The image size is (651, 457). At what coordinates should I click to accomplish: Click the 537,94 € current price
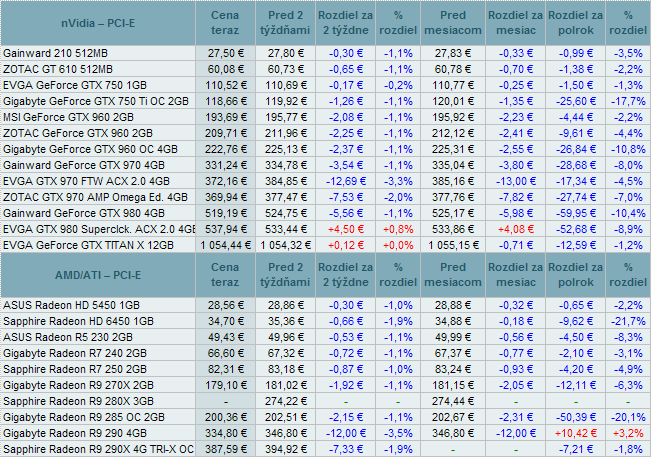click(x=225, y=229)
